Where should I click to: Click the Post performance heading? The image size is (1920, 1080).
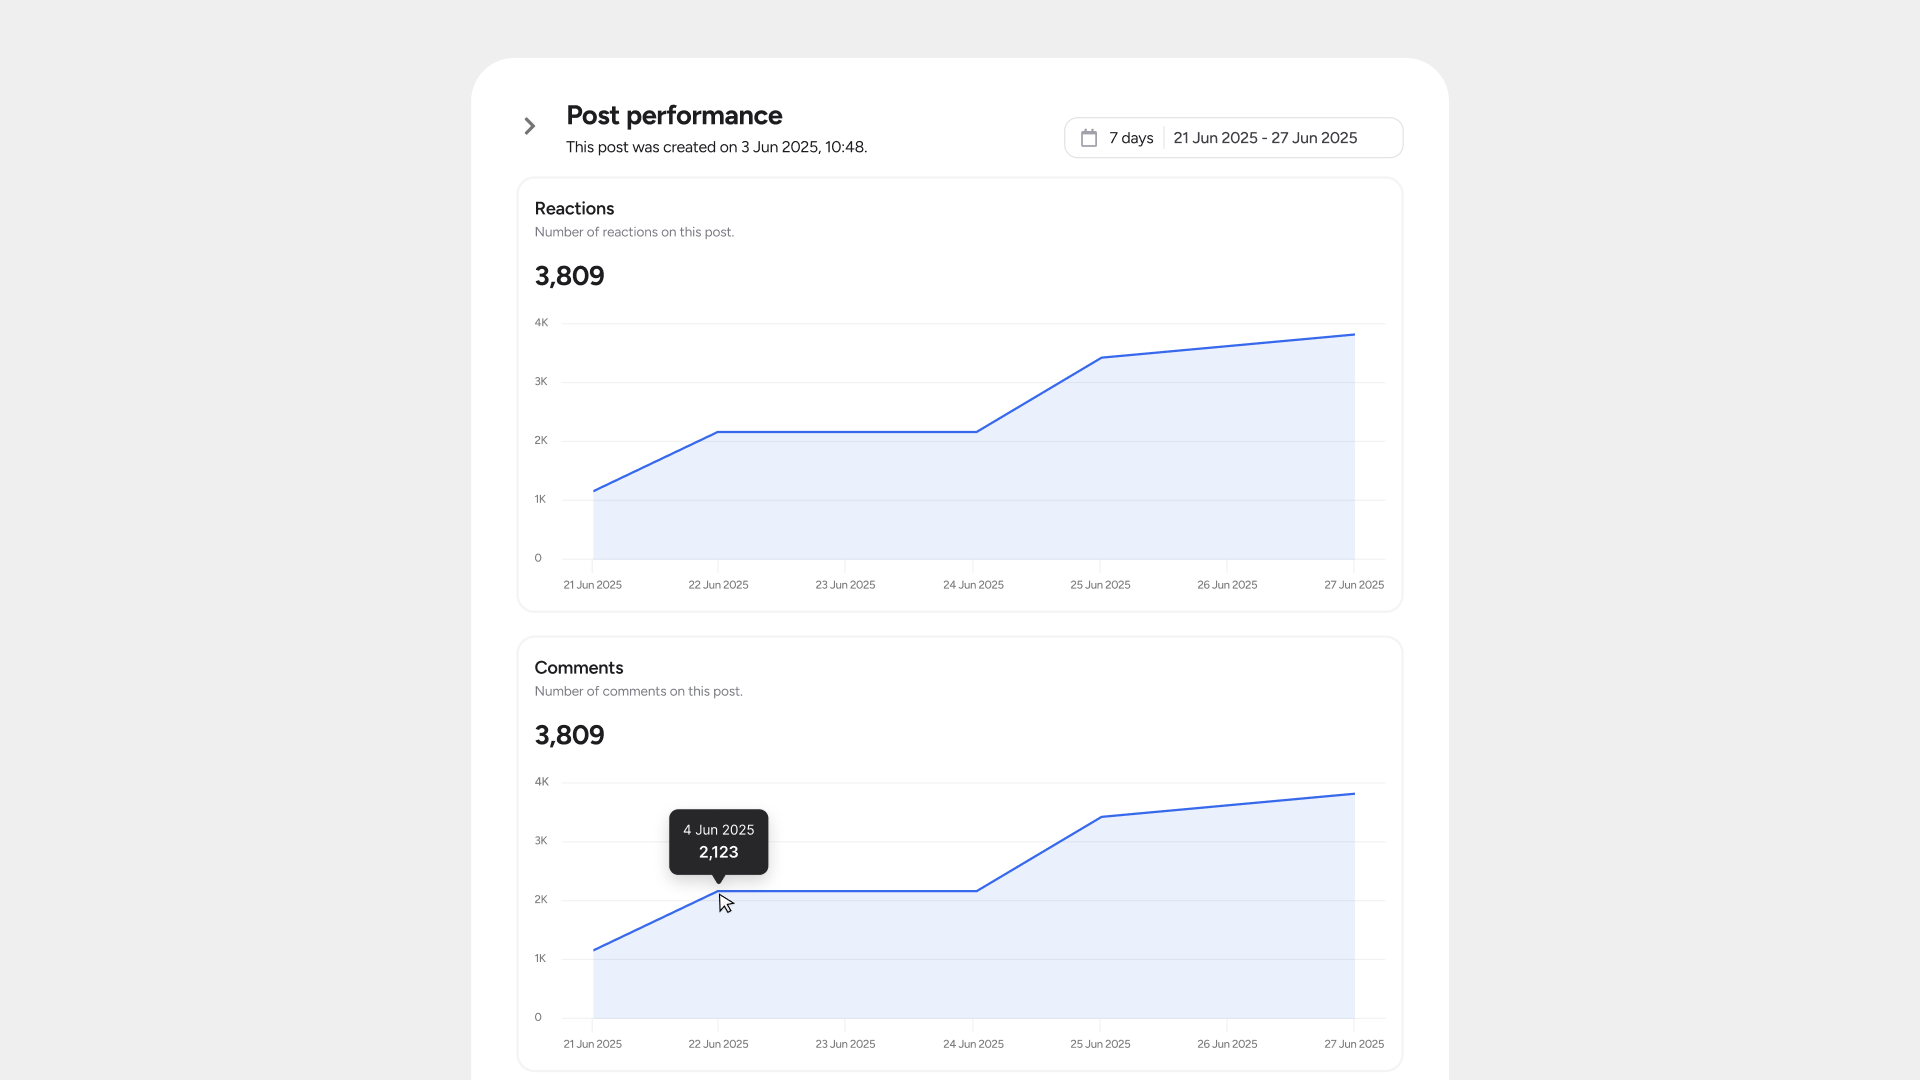674,115
